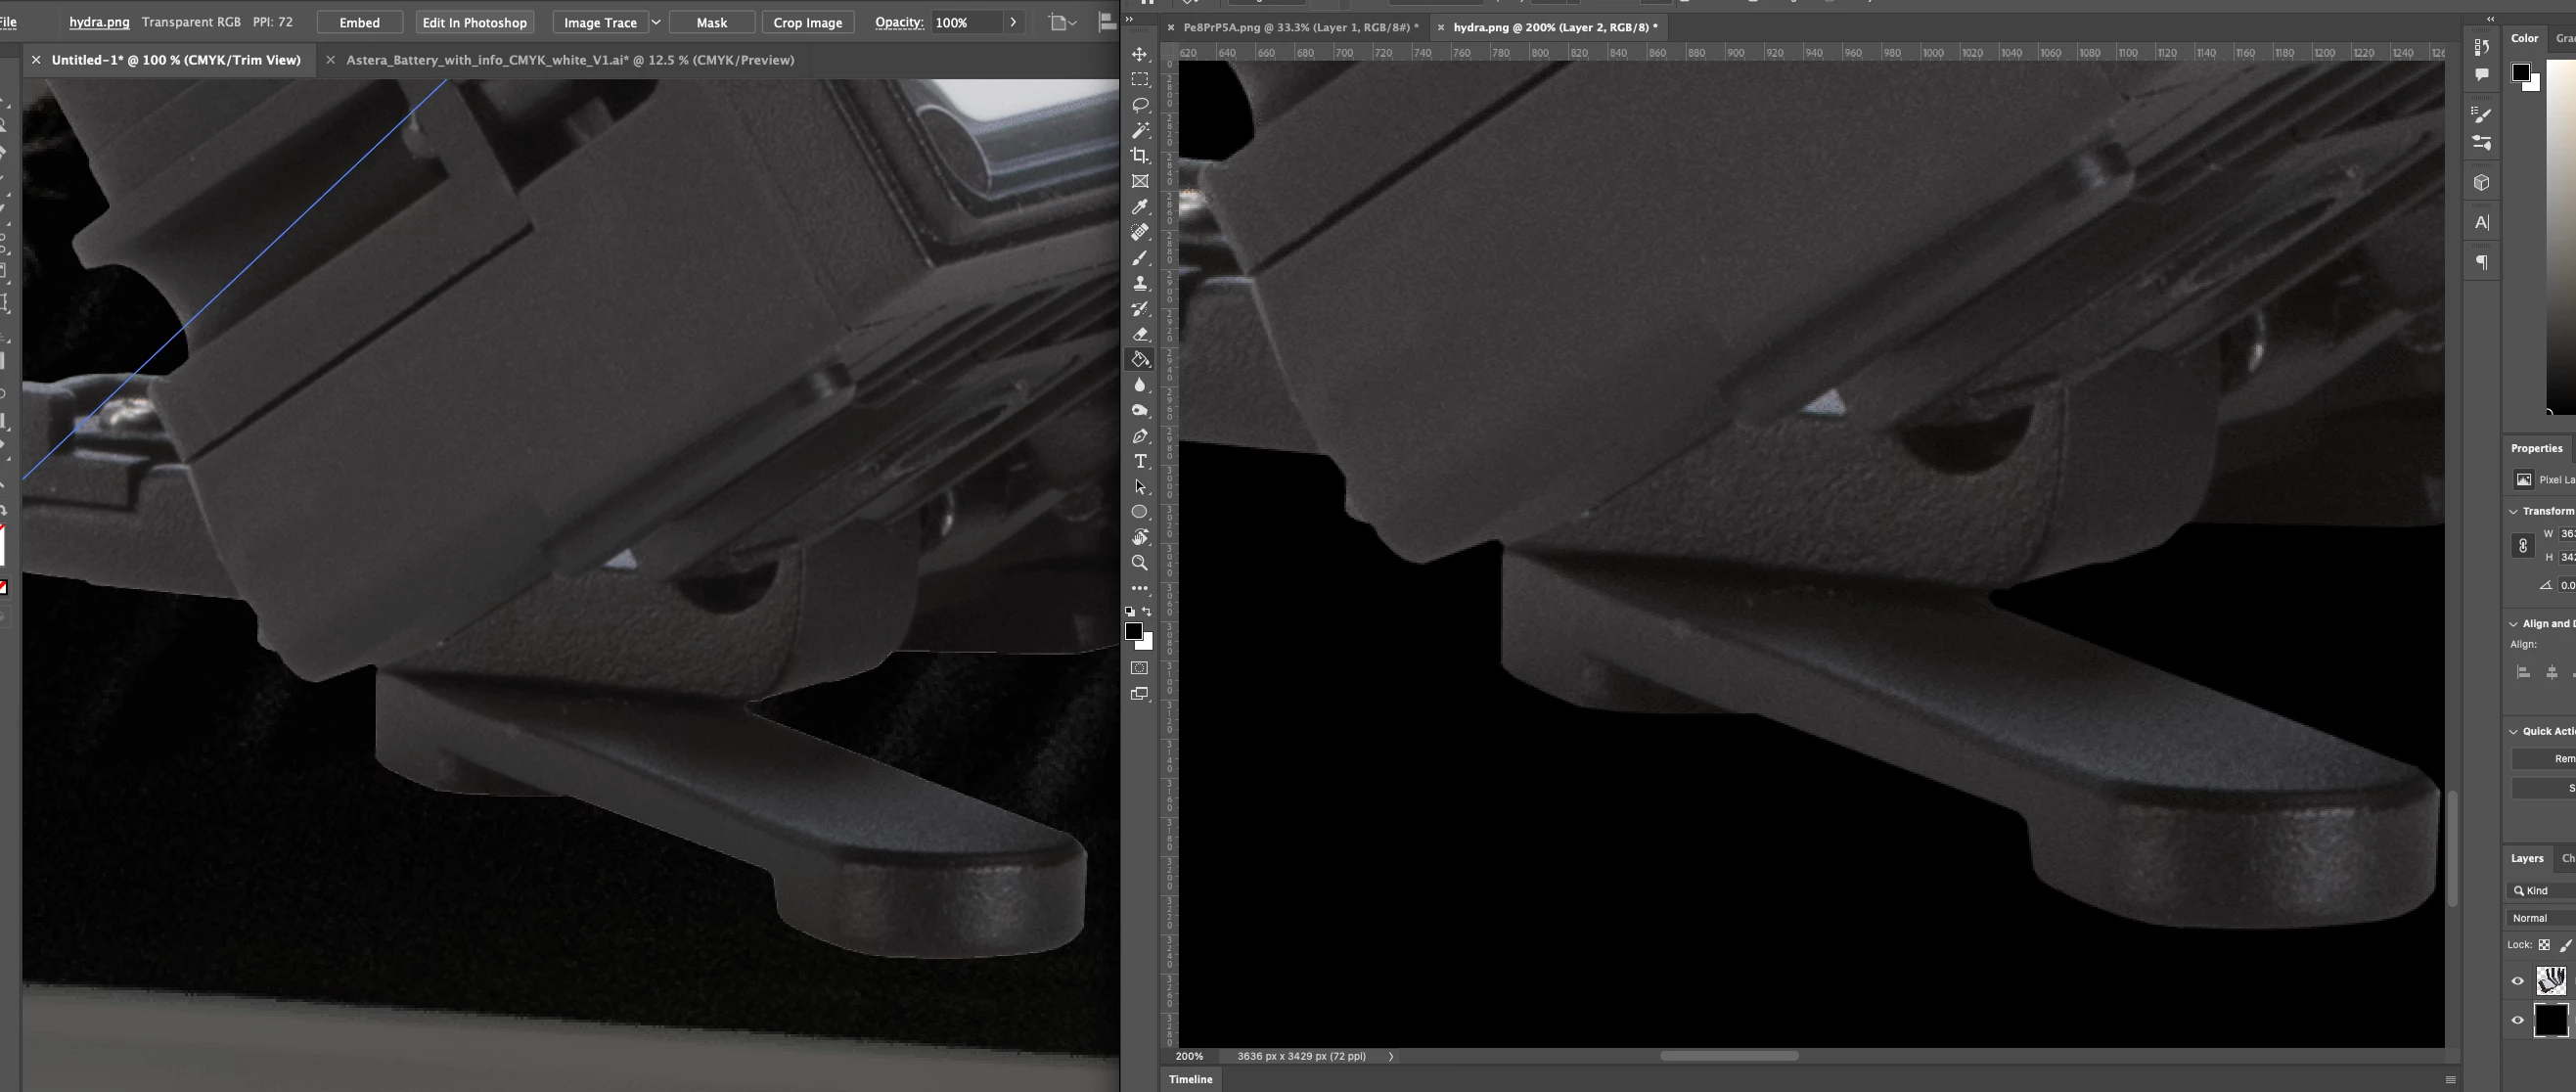
Task: Collapse the Transform section
Action: [2513, 511]
